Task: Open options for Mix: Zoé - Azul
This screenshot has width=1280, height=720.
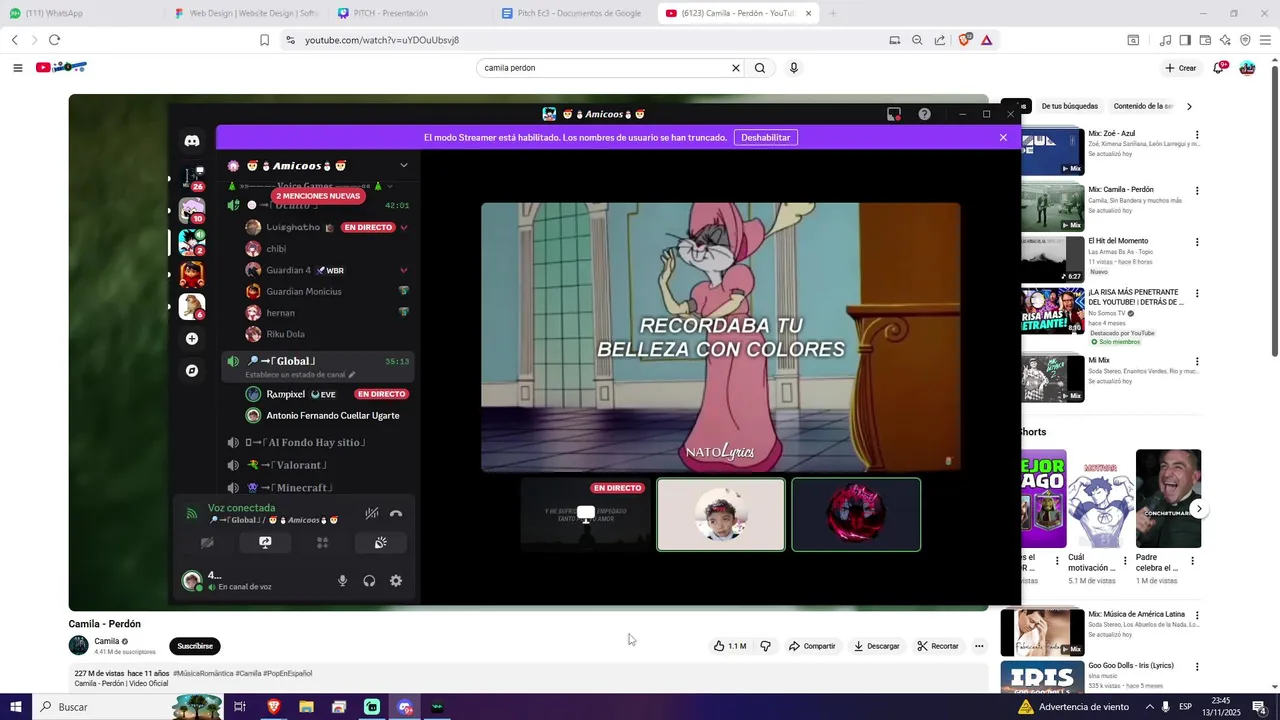Action: pyautogui.click(x=1197, y=135)
